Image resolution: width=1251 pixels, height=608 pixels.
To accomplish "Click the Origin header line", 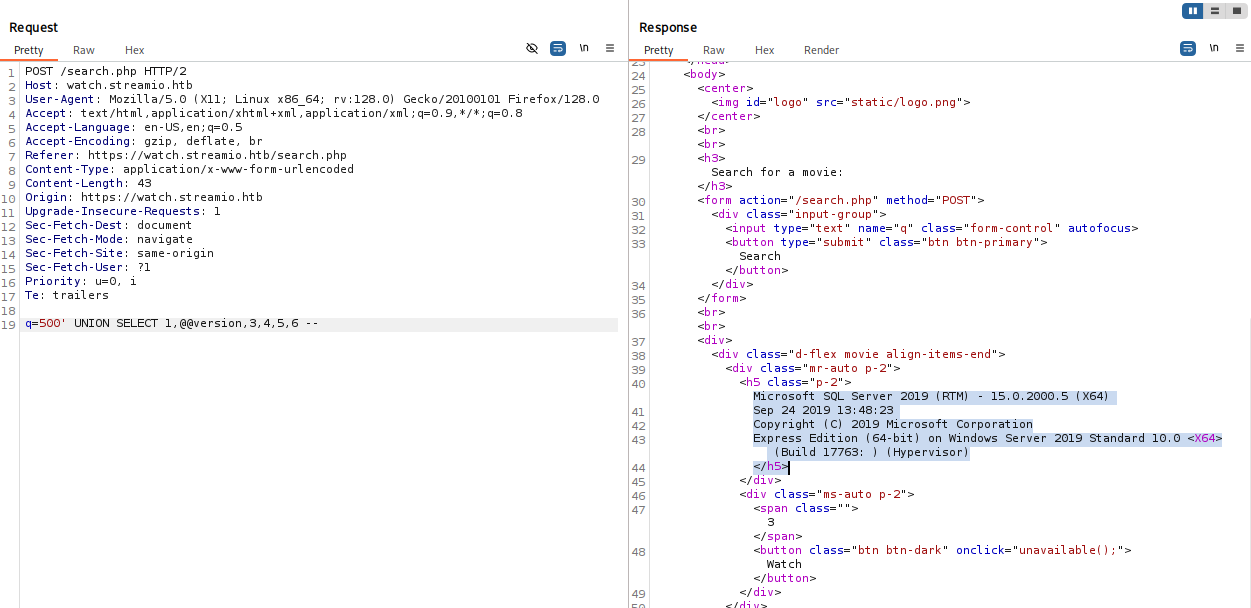I will pyautogui.click(x=144, y=197).
